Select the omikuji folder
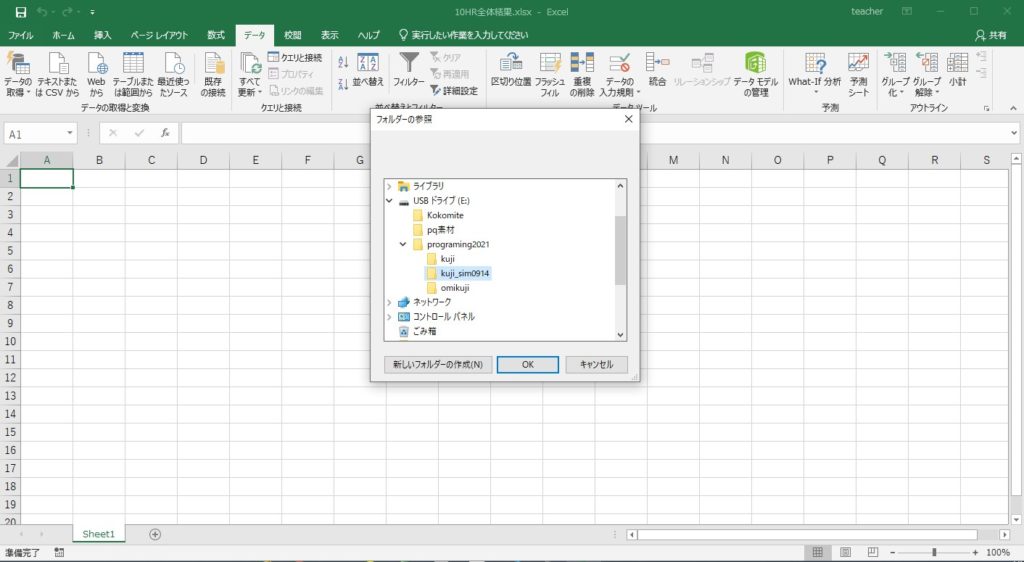The width and height of the screenshot is (1024, 562). click(455, 288)
